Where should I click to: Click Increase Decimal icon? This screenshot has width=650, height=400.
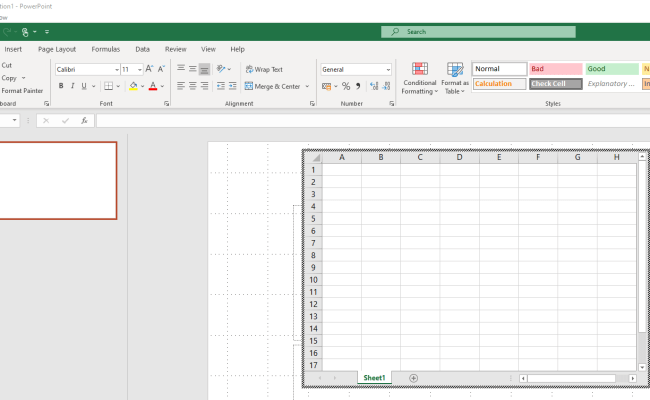[x=374, y=86]
